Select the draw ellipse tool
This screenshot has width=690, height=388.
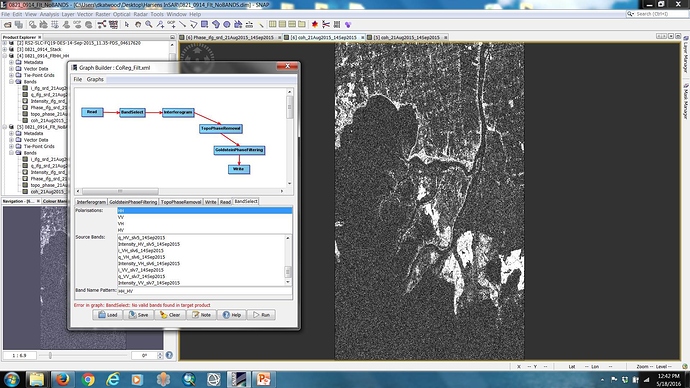tap(227, 25)
